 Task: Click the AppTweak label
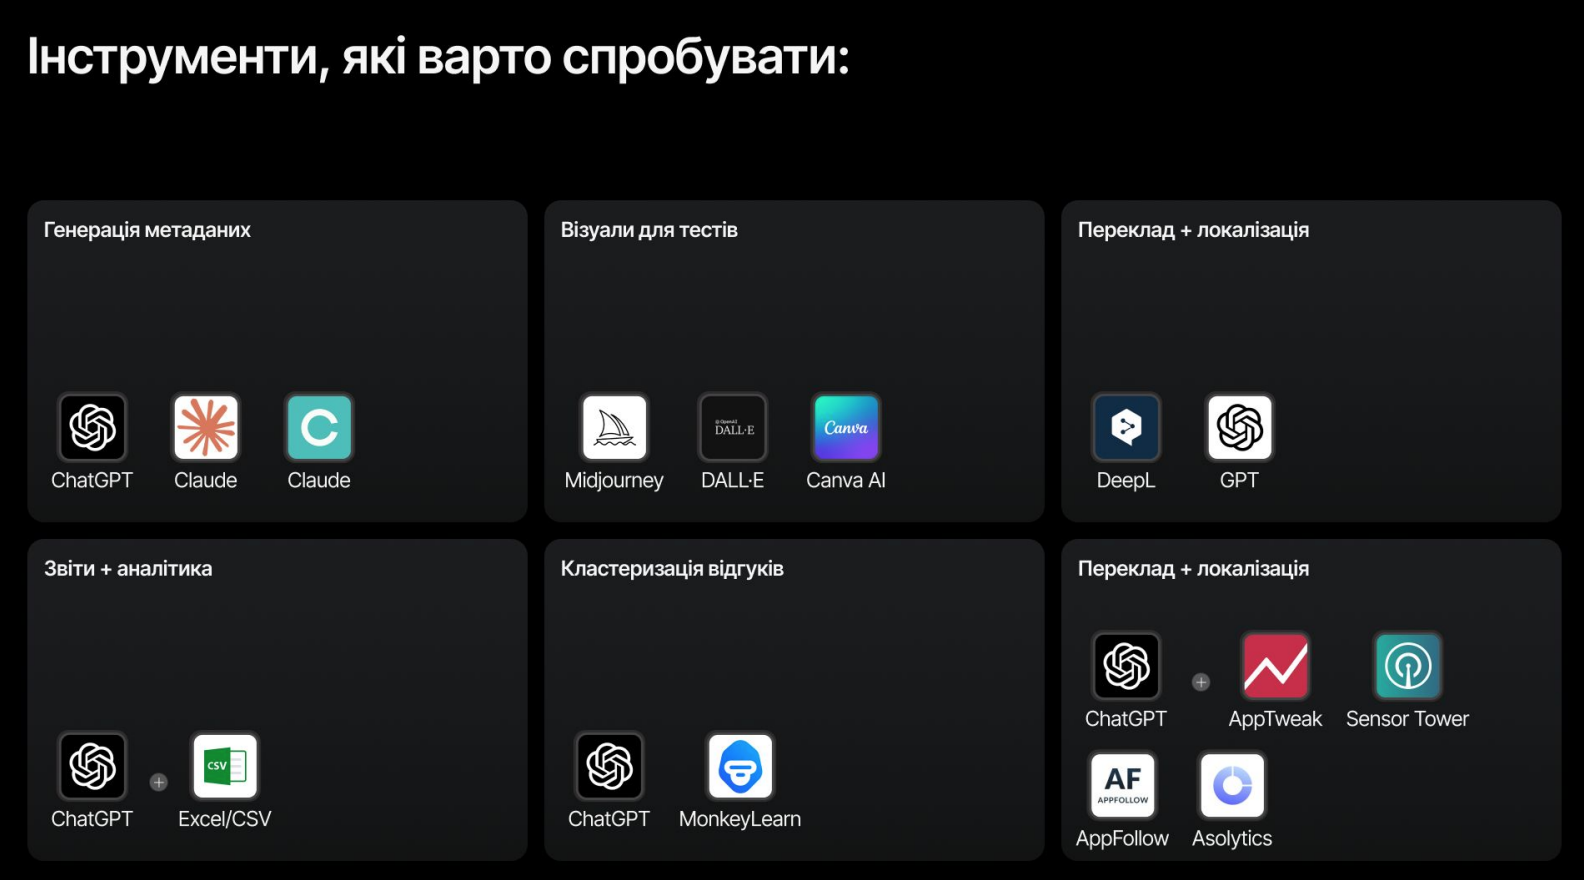(1275, 719)
